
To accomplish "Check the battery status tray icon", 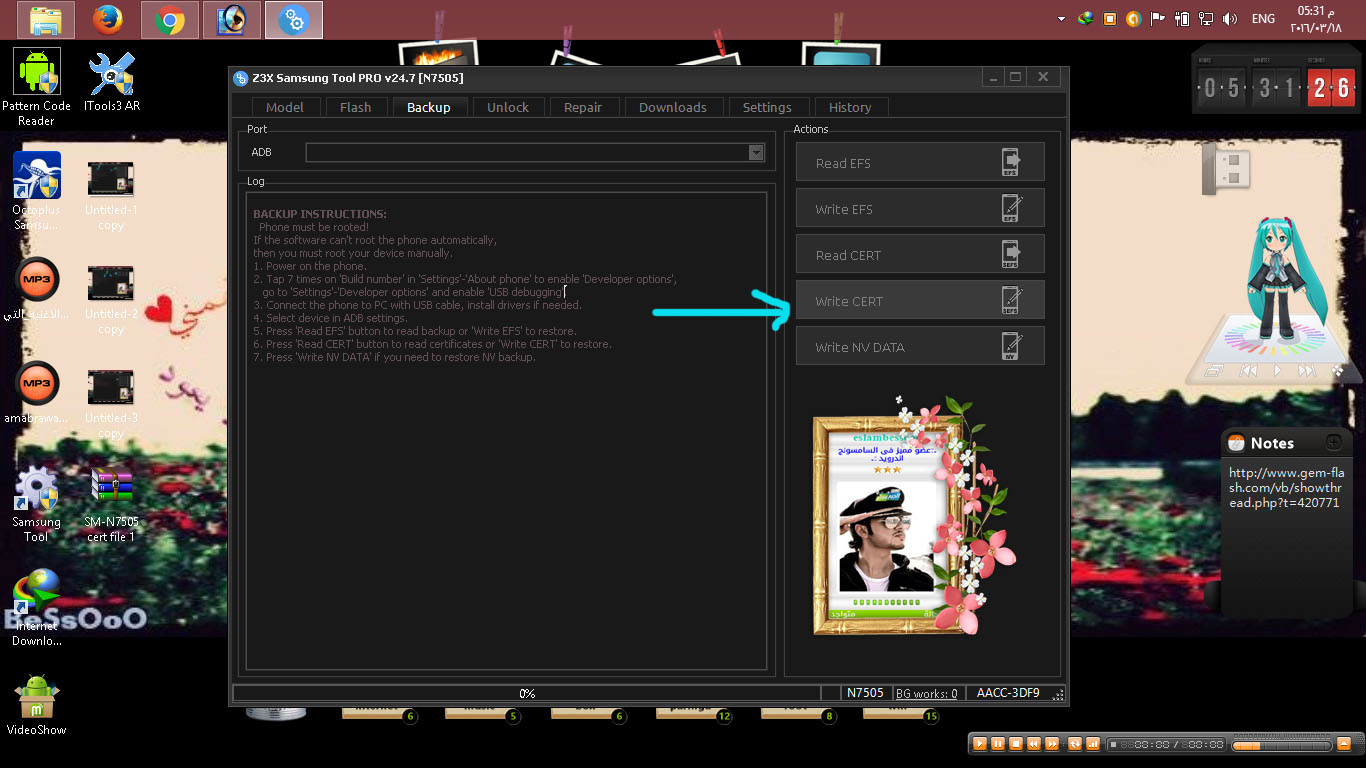I will (1182, 18).
